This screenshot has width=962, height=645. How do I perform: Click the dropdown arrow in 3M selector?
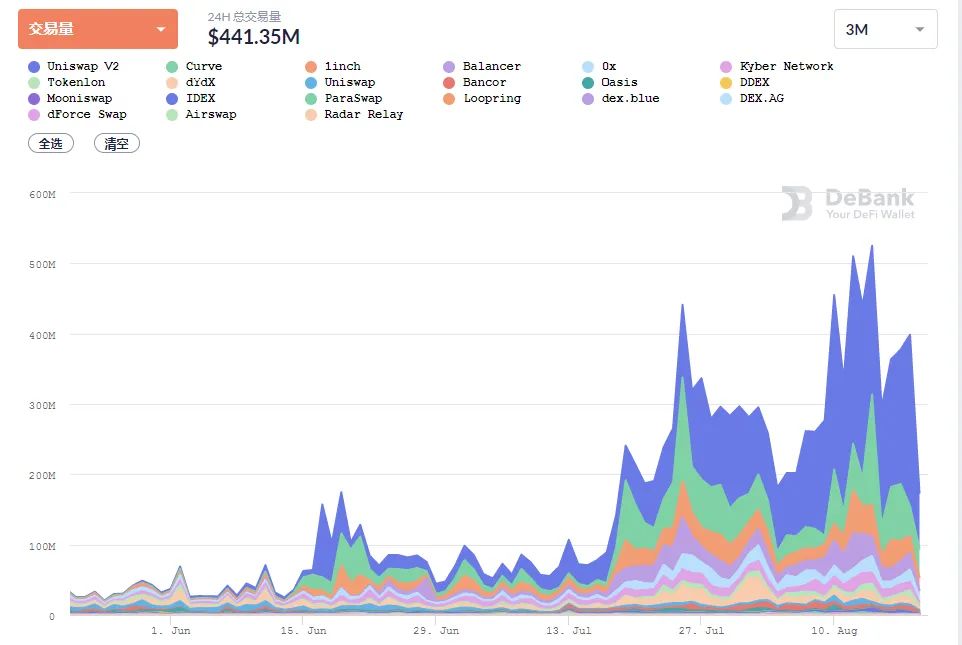click(x=919, y=30)
